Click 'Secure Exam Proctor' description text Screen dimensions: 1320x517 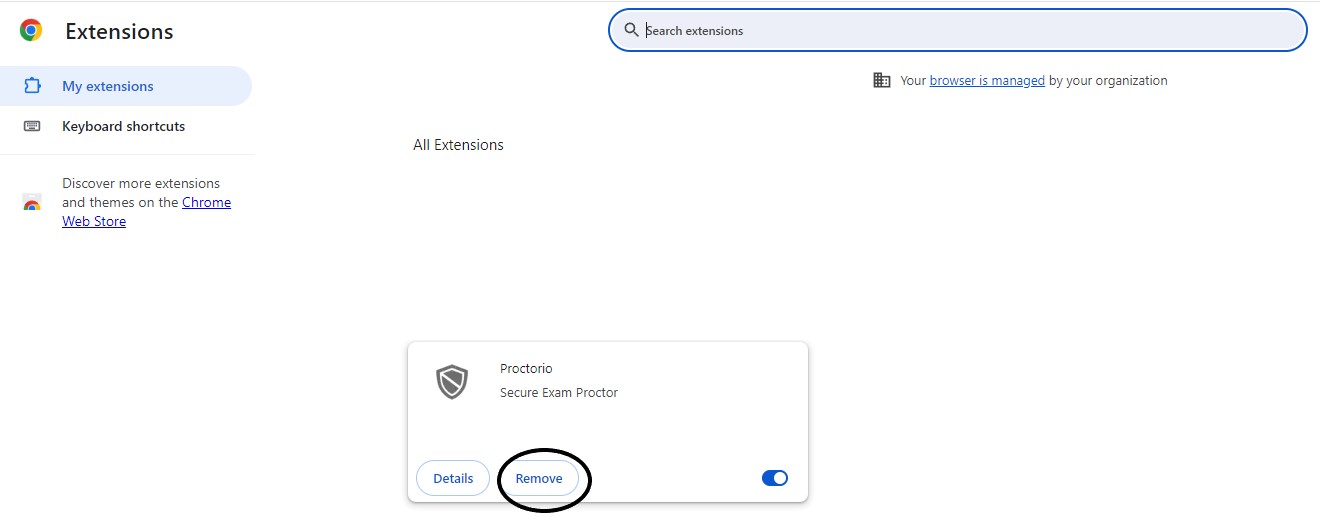coord(559,393)
